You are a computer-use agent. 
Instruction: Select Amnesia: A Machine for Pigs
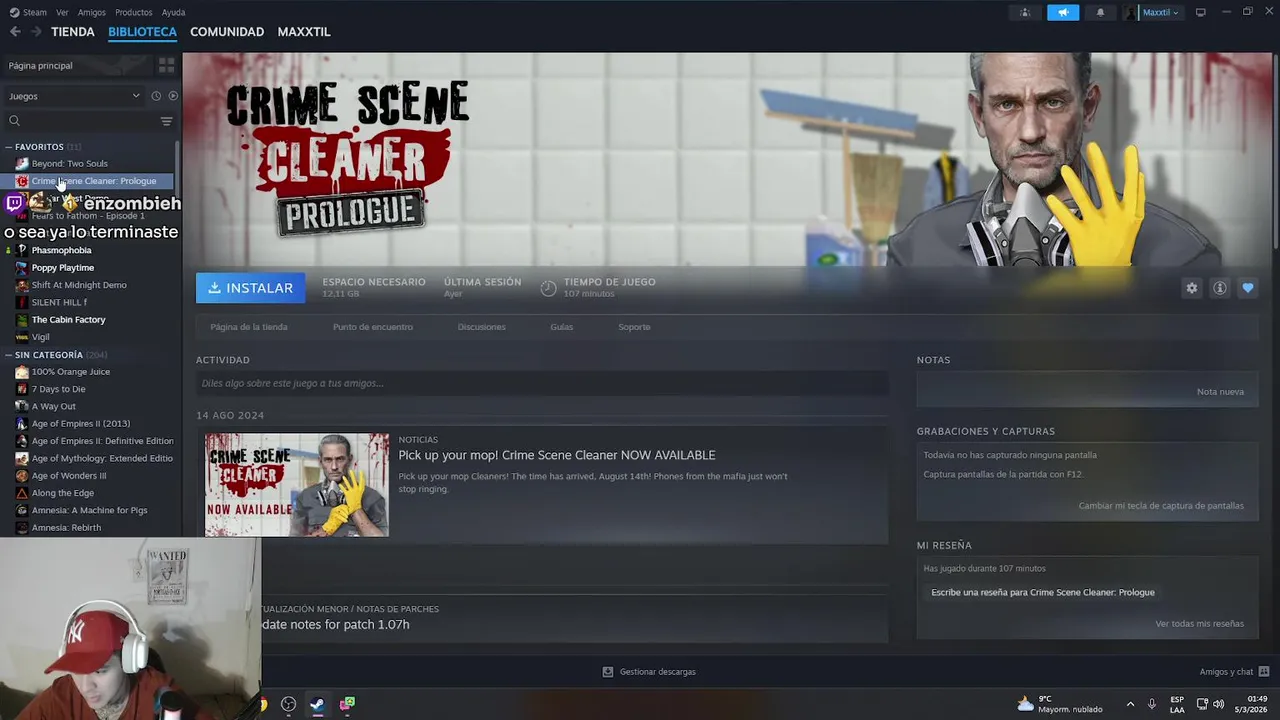pos(89,510)
